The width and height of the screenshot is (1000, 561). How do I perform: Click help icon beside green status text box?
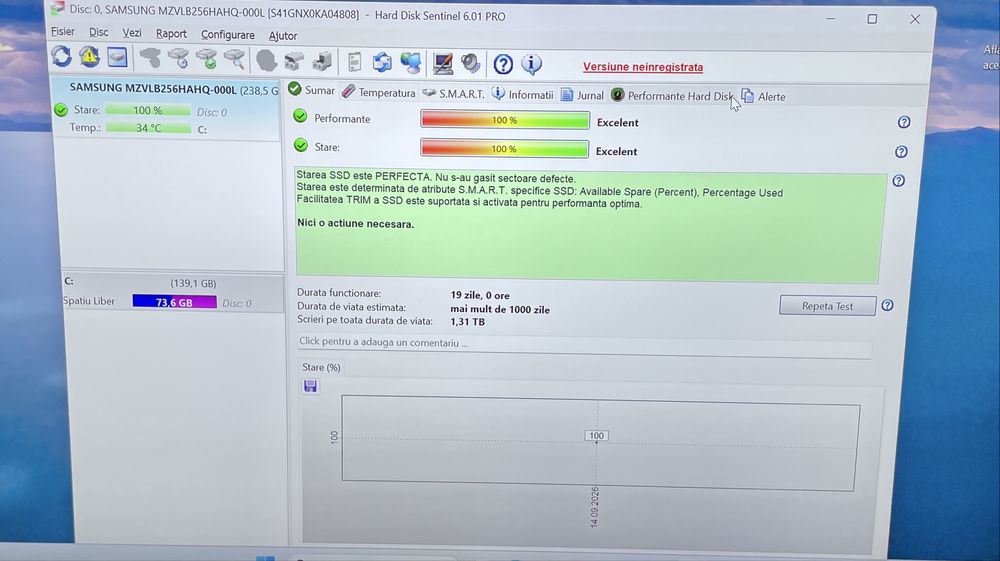899,181
